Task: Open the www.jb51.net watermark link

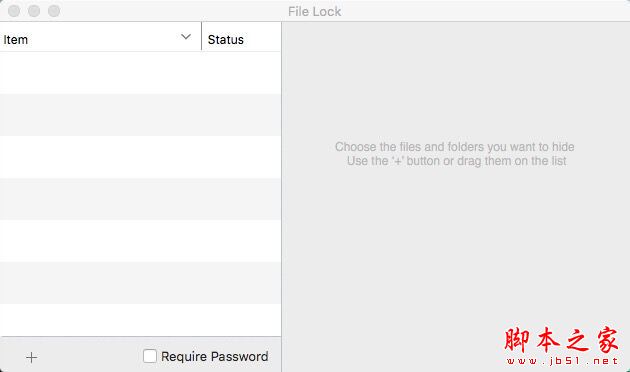Action: (562, 361)
